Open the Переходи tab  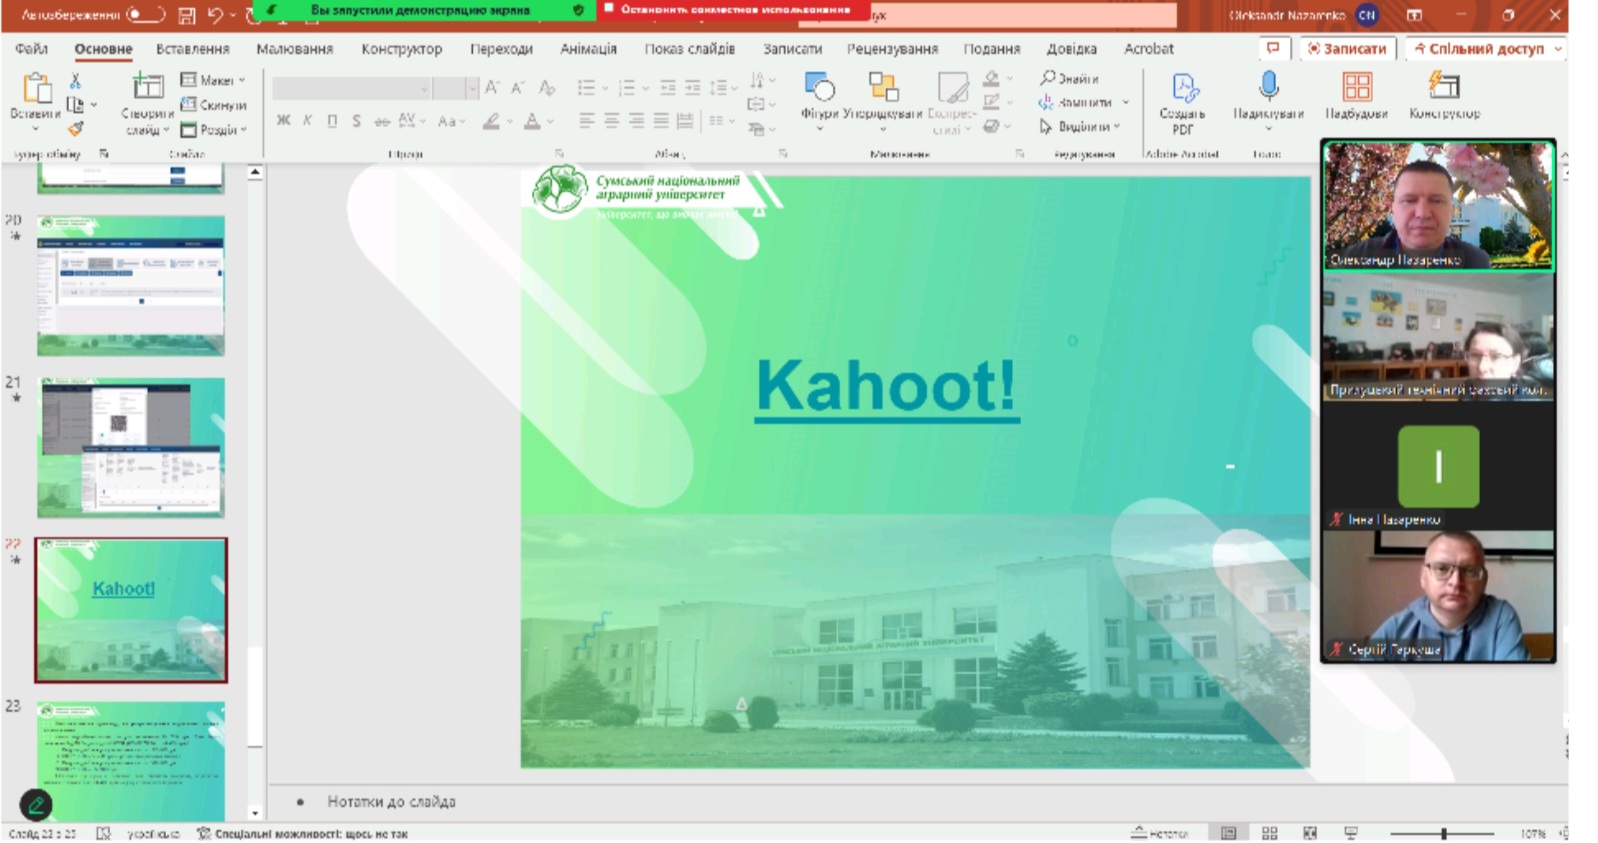click(501, 48)
